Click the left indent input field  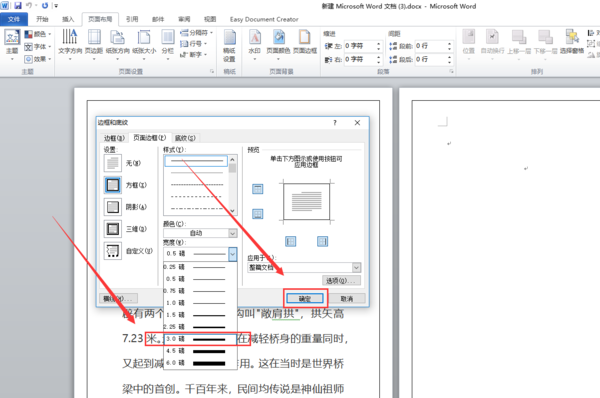362,46
